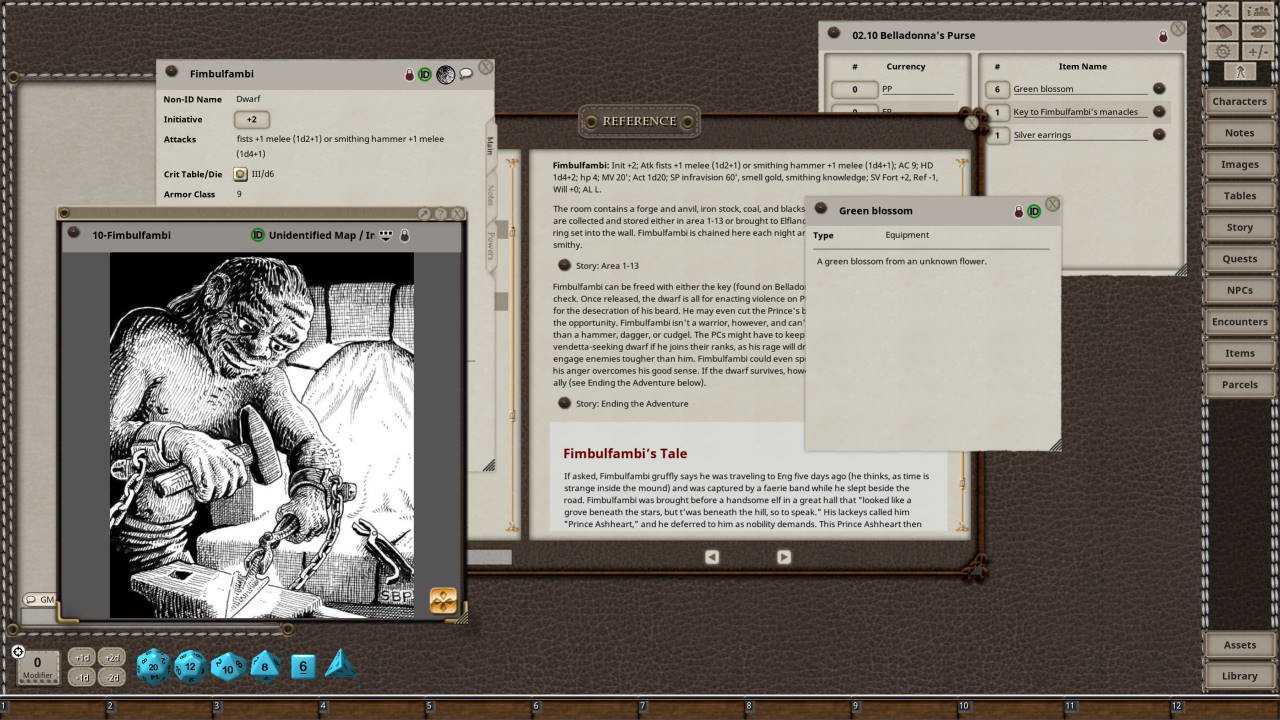Switch to the Main tab on NPC sheet
The height and width of the screenshot is (720, 1280).
(x=490, y=145)
